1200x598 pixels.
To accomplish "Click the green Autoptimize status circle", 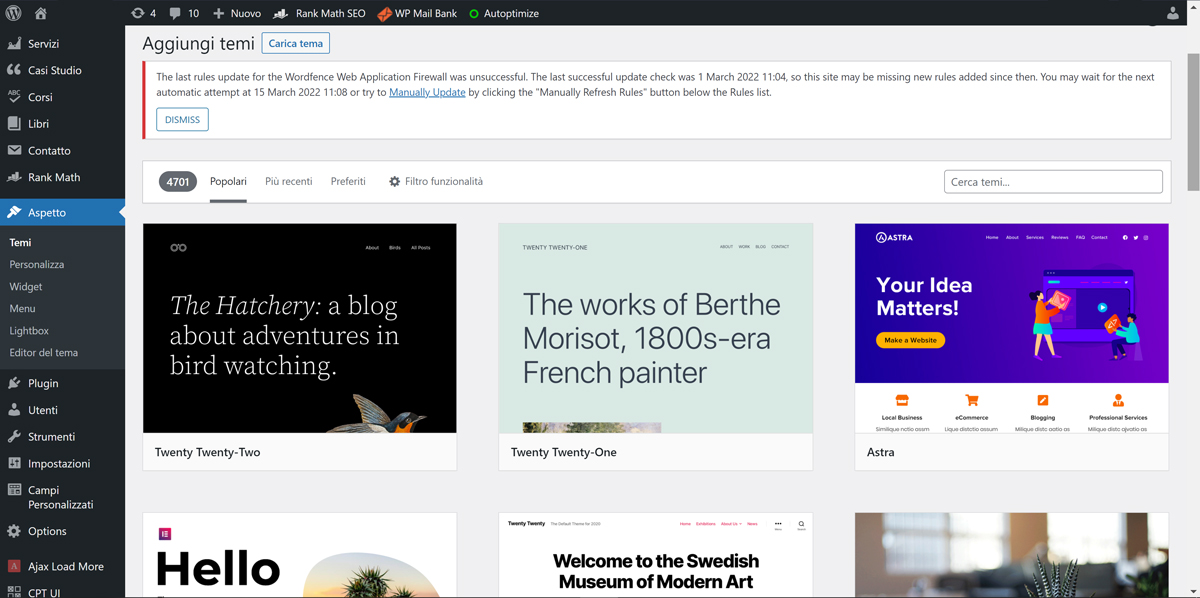I will 474,14.
